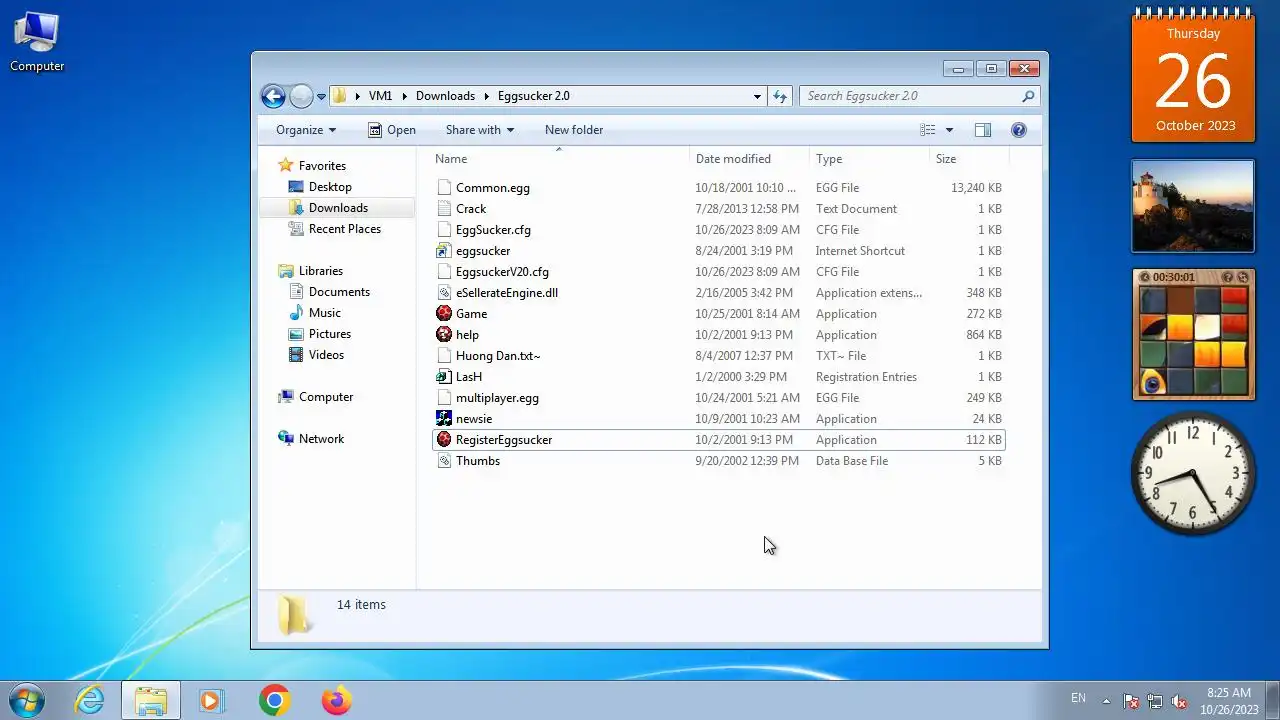
Task: Click the New folder button
Action: point(574,130)
